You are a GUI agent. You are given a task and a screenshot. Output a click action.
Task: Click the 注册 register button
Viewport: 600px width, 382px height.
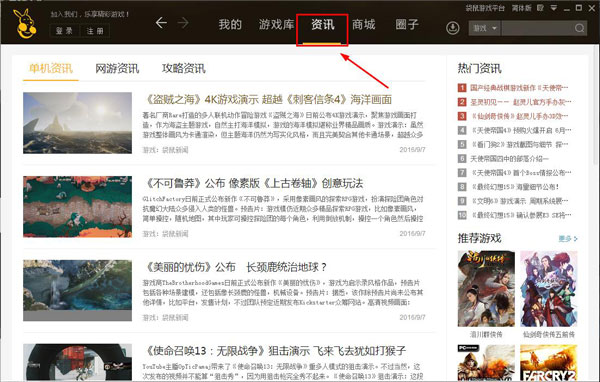pyautogui.click(x=95, y=31)
